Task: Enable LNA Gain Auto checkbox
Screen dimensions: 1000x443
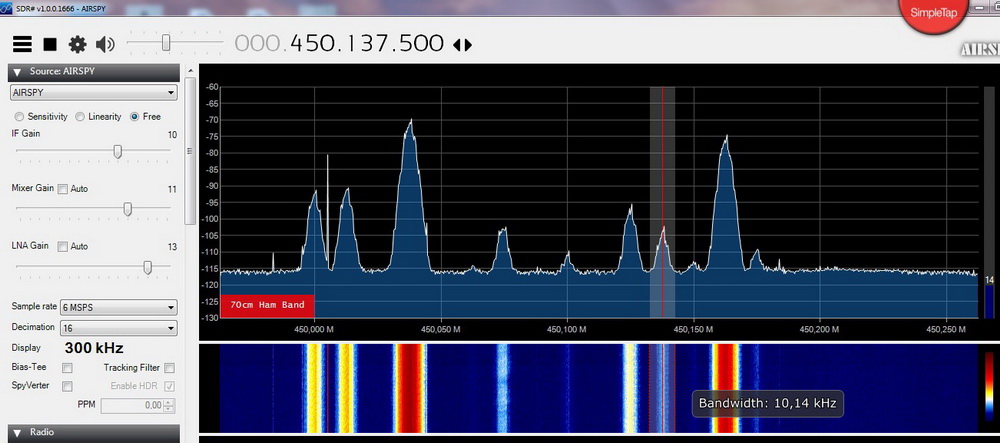Action: [62, 246]
